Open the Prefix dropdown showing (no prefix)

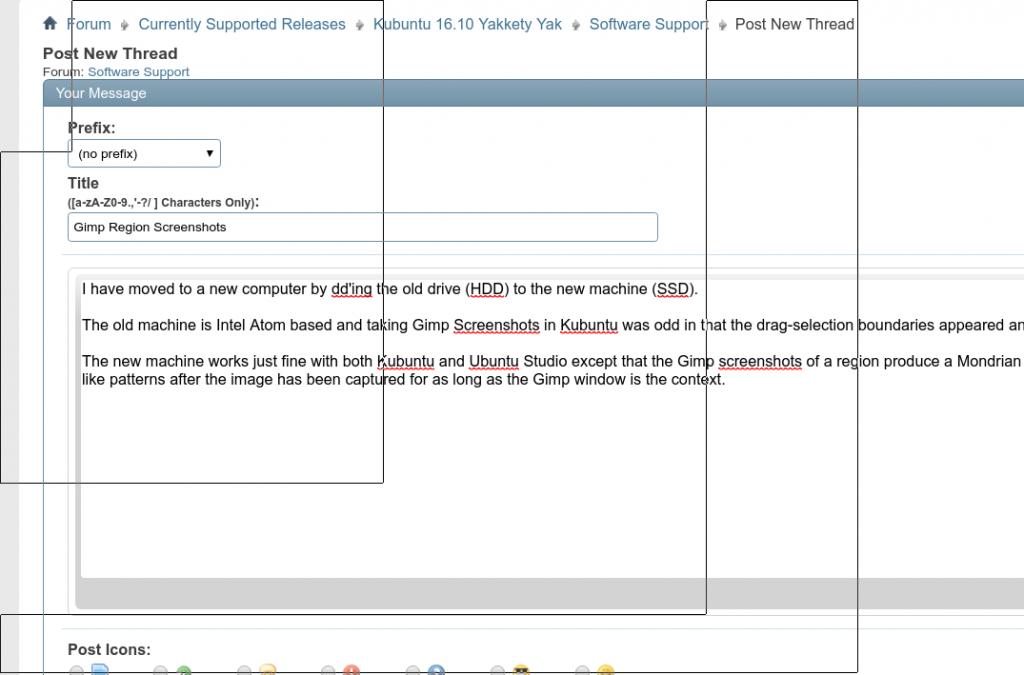144,154
